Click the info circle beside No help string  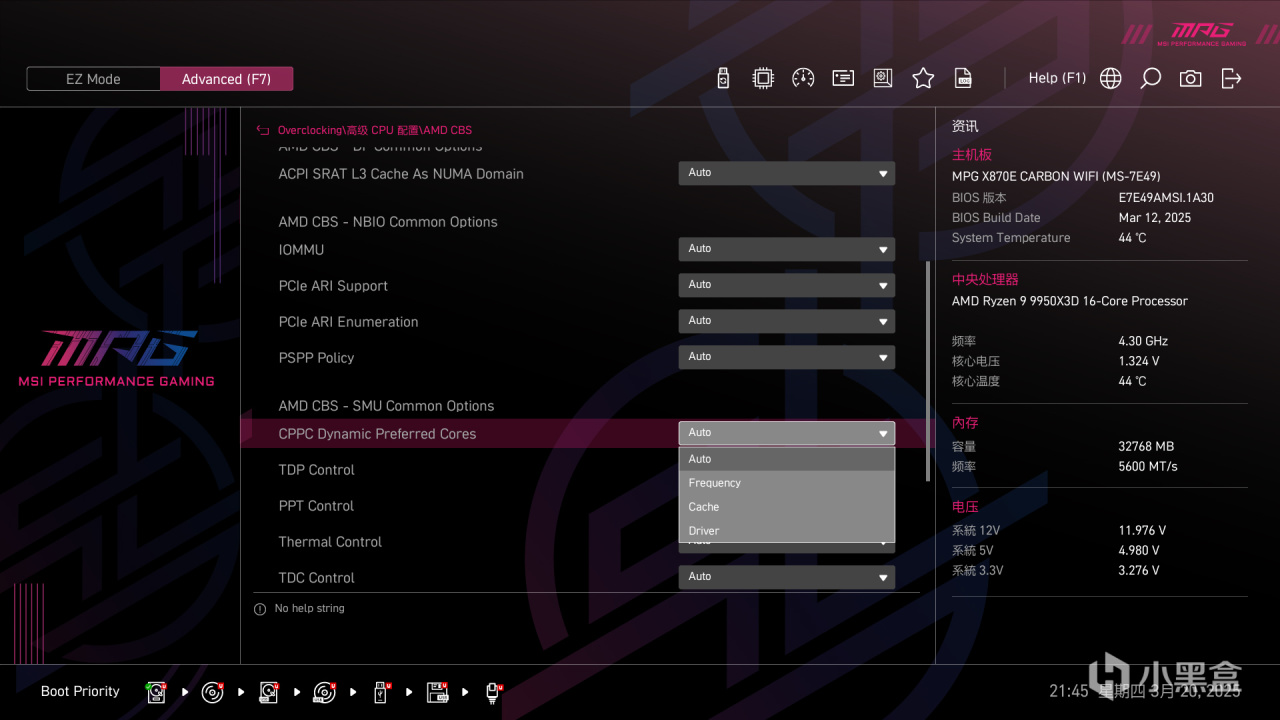point(260,609)
